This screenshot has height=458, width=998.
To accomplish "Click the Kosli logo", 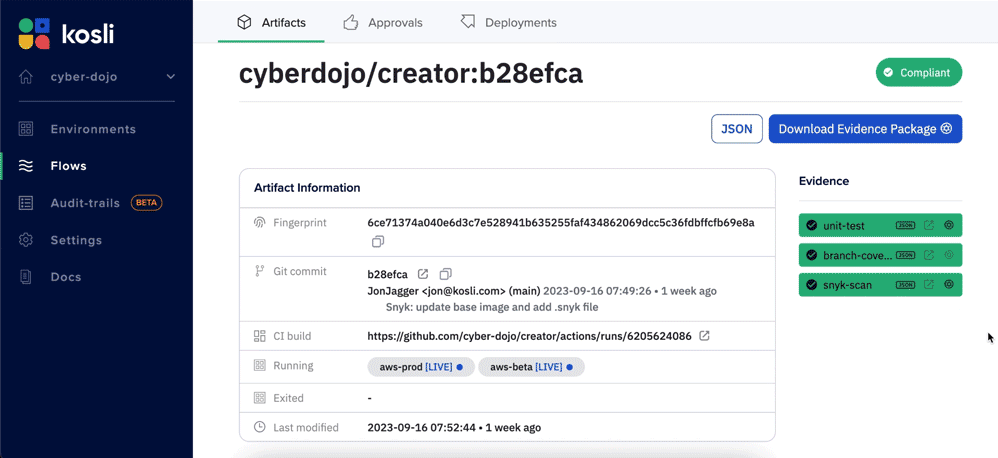I will click(66, 33).
